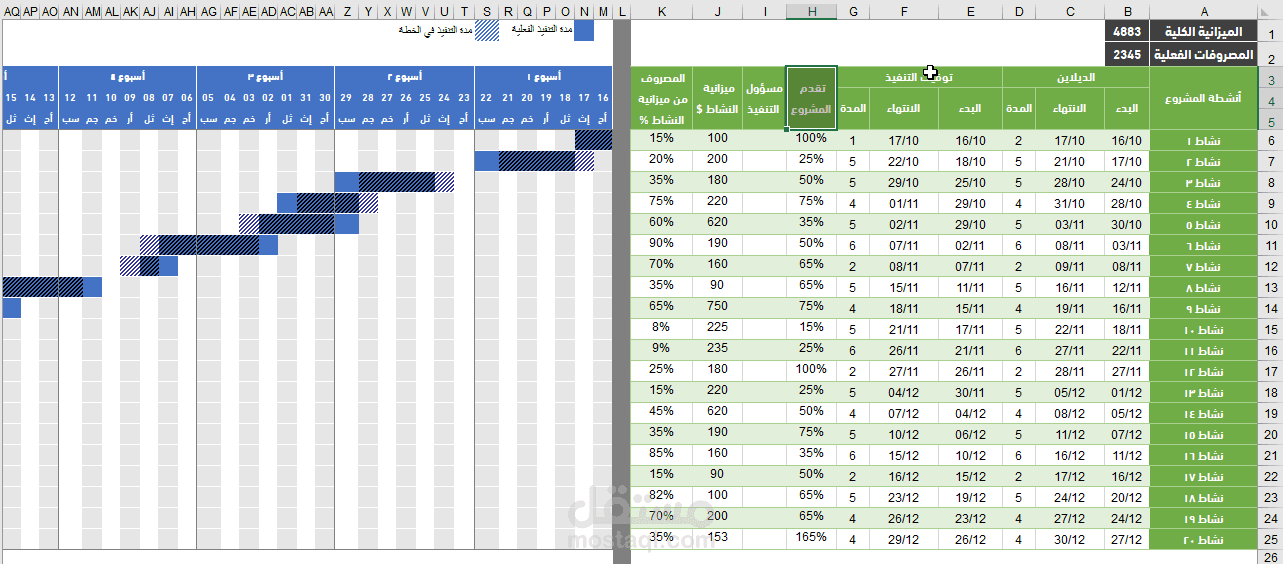Image resolution: width=1283 pixels, height=564 pixels.
Task: Click the مدة التنفيذ الفعلية legend label
Action: (x=542, y=30)
